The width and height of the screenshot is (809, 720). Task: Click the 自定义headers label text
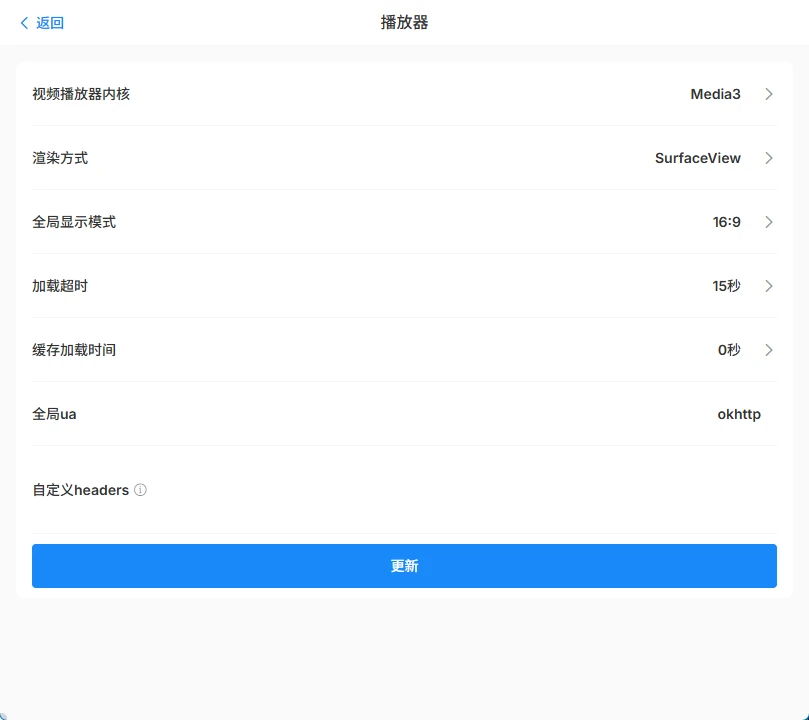tap(80, 490)
